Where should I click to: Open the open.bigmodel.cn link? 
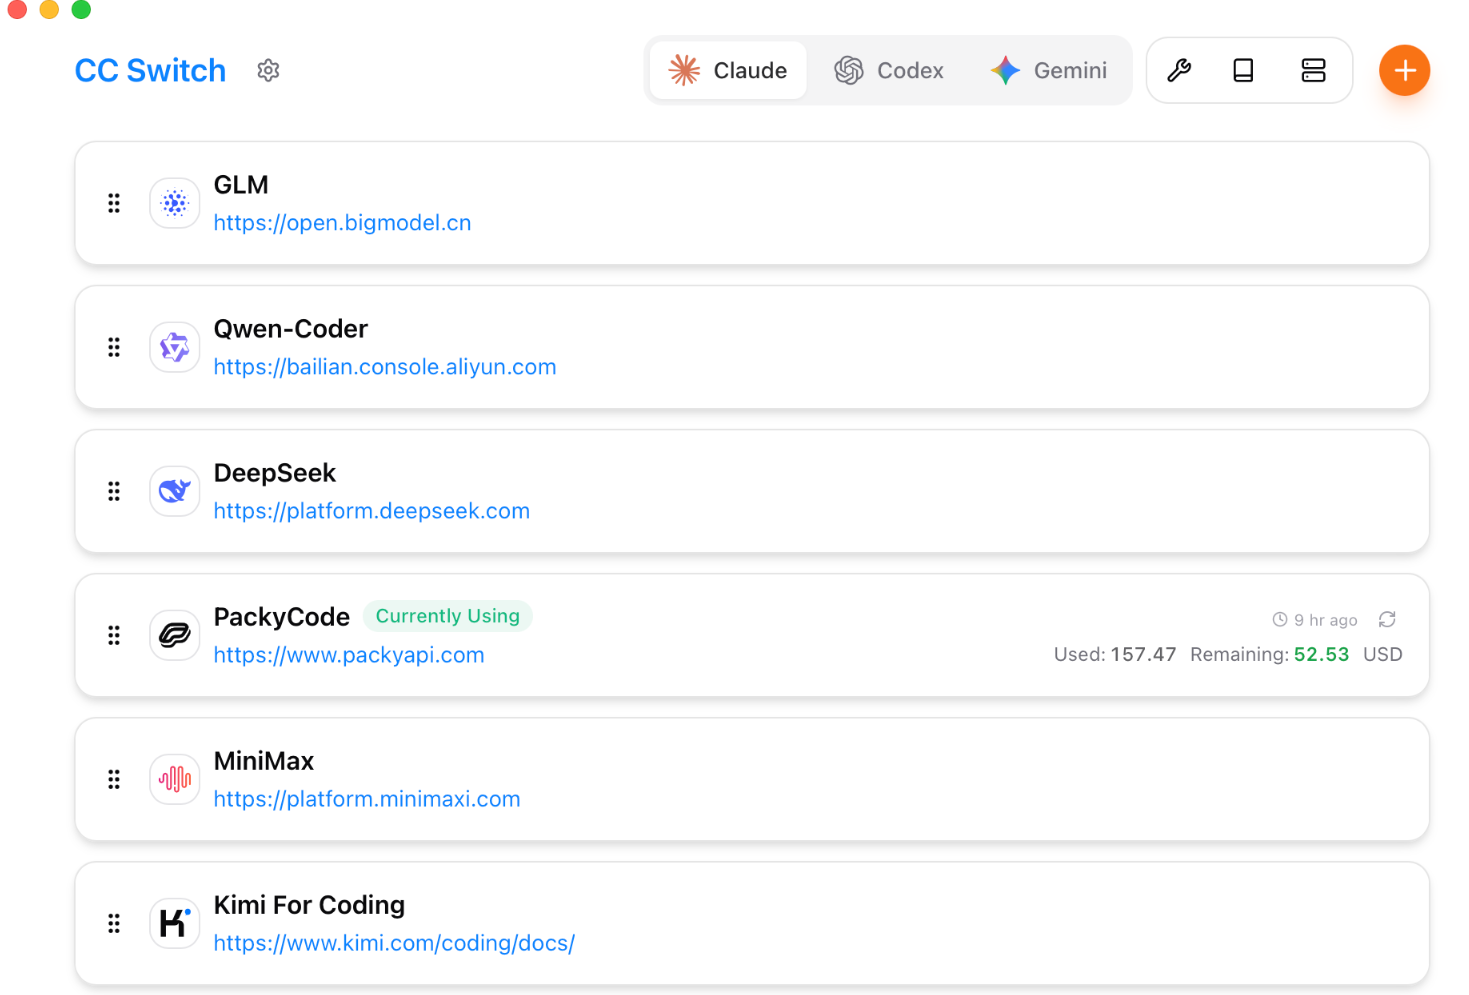point(342,223)
